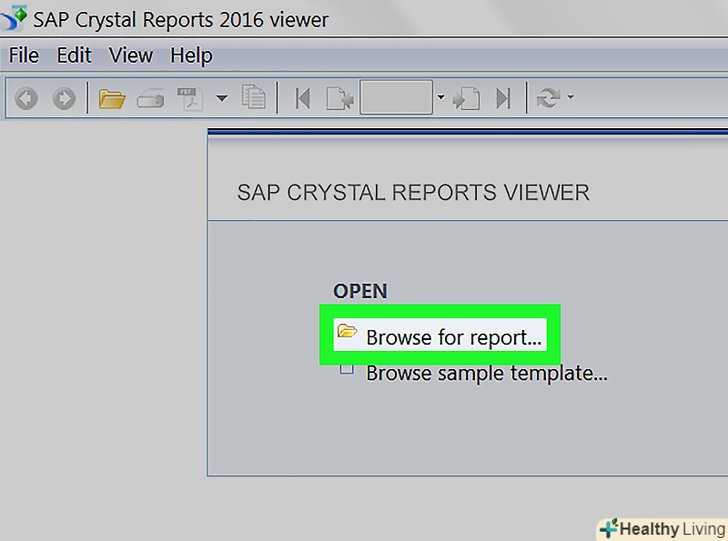
Task: Open the View menu
Action: [x=130, y=56]
